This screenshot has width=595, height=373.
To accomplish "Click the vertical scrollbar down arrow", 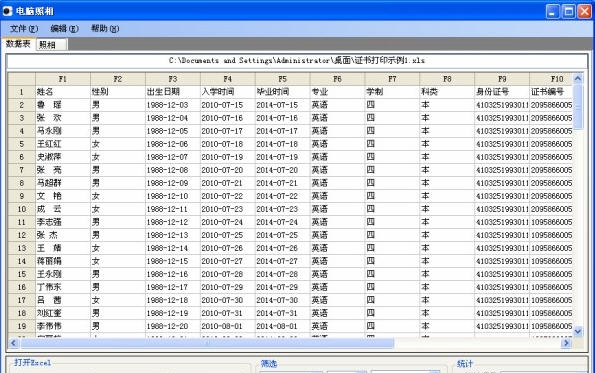I will tap(578, 331).
